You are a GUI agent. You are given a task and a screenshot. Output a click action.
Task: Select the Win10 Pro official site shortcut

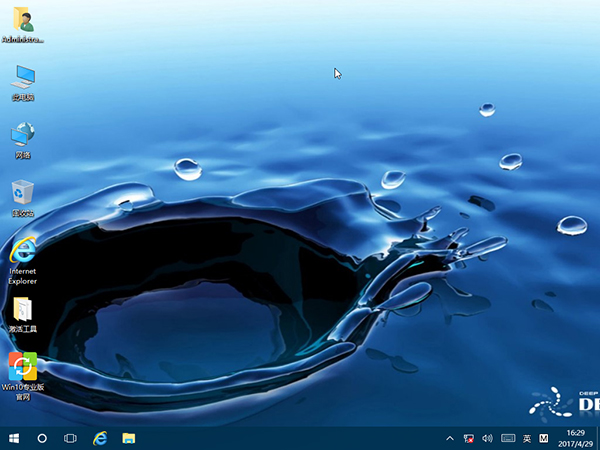pos(22,368)
